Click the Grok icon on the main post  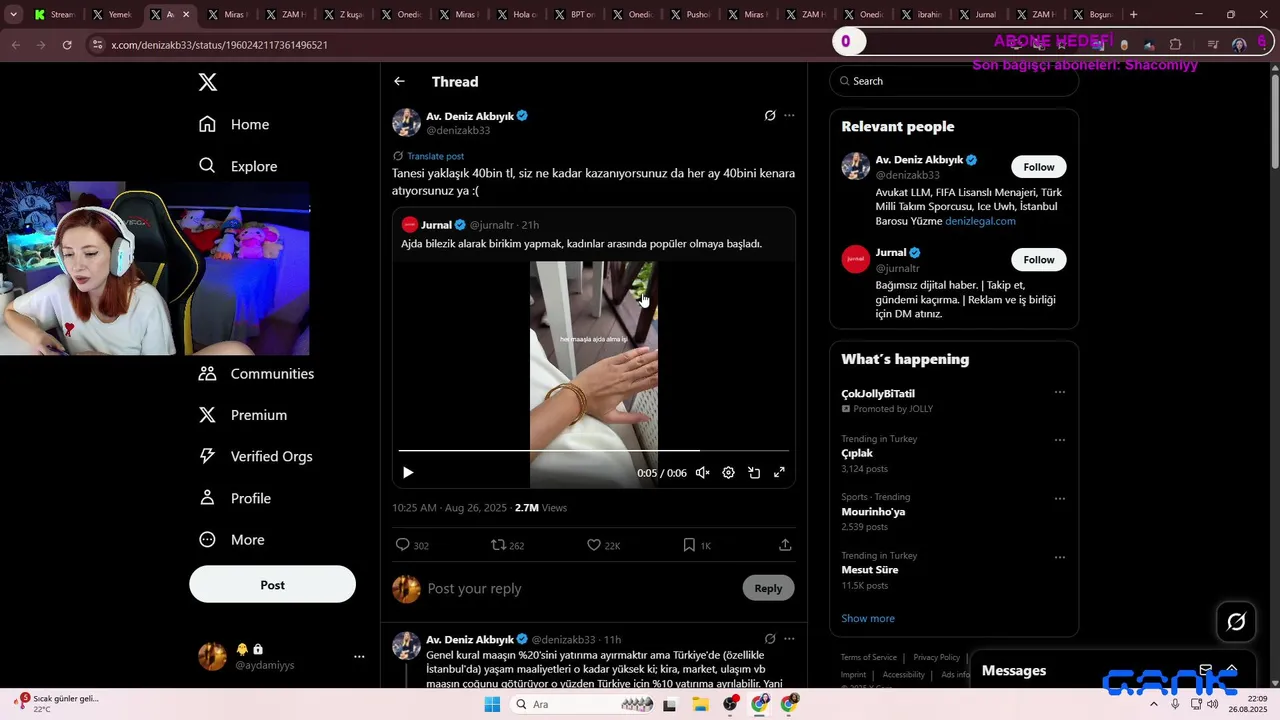tap(770, 116)
